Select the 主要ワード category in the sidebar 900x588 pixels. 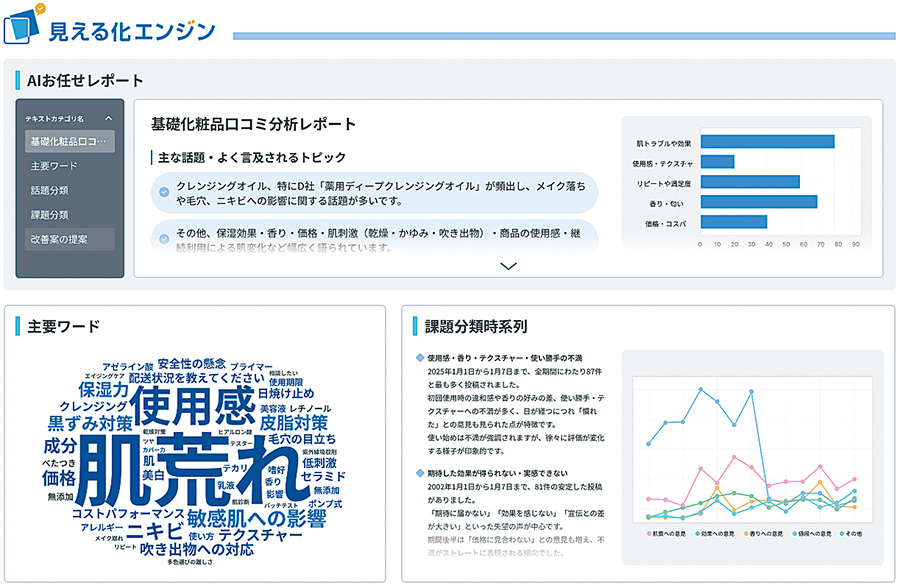tap(54, 165)
